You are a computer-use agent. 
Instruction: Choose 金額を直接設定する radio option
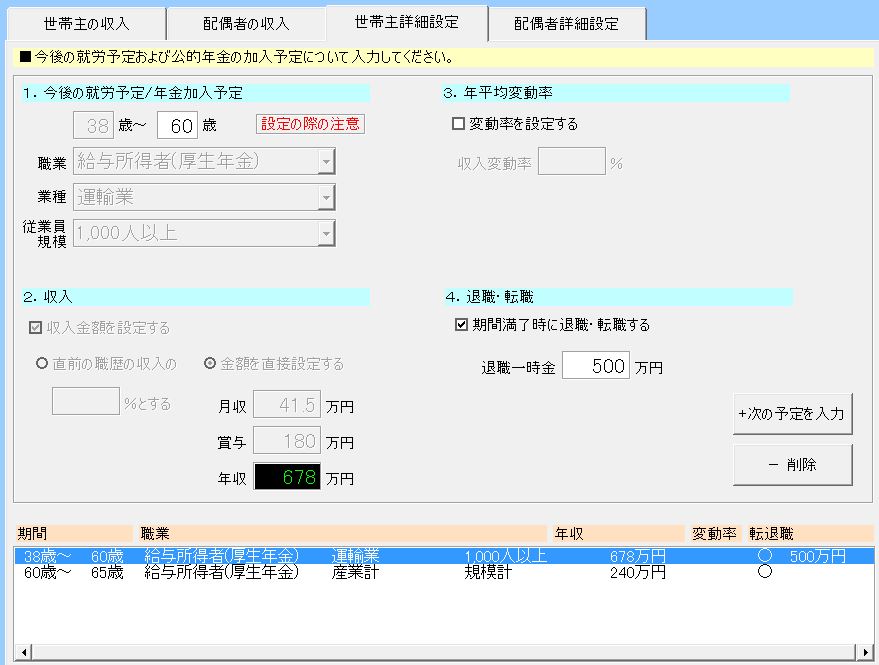(x=210, y=364)
